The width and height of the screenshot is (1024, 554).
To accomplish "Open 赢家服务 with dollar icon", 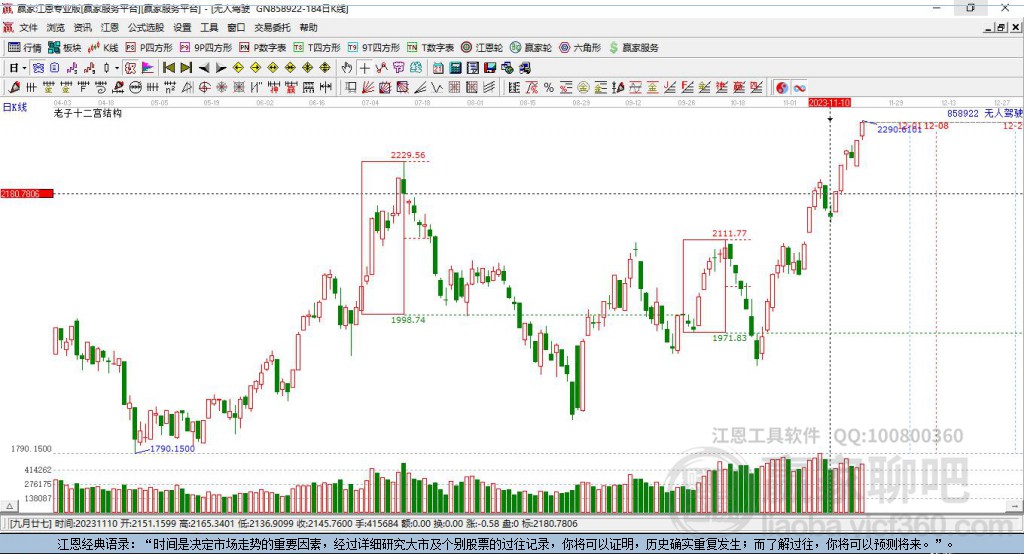I will 633,48.
